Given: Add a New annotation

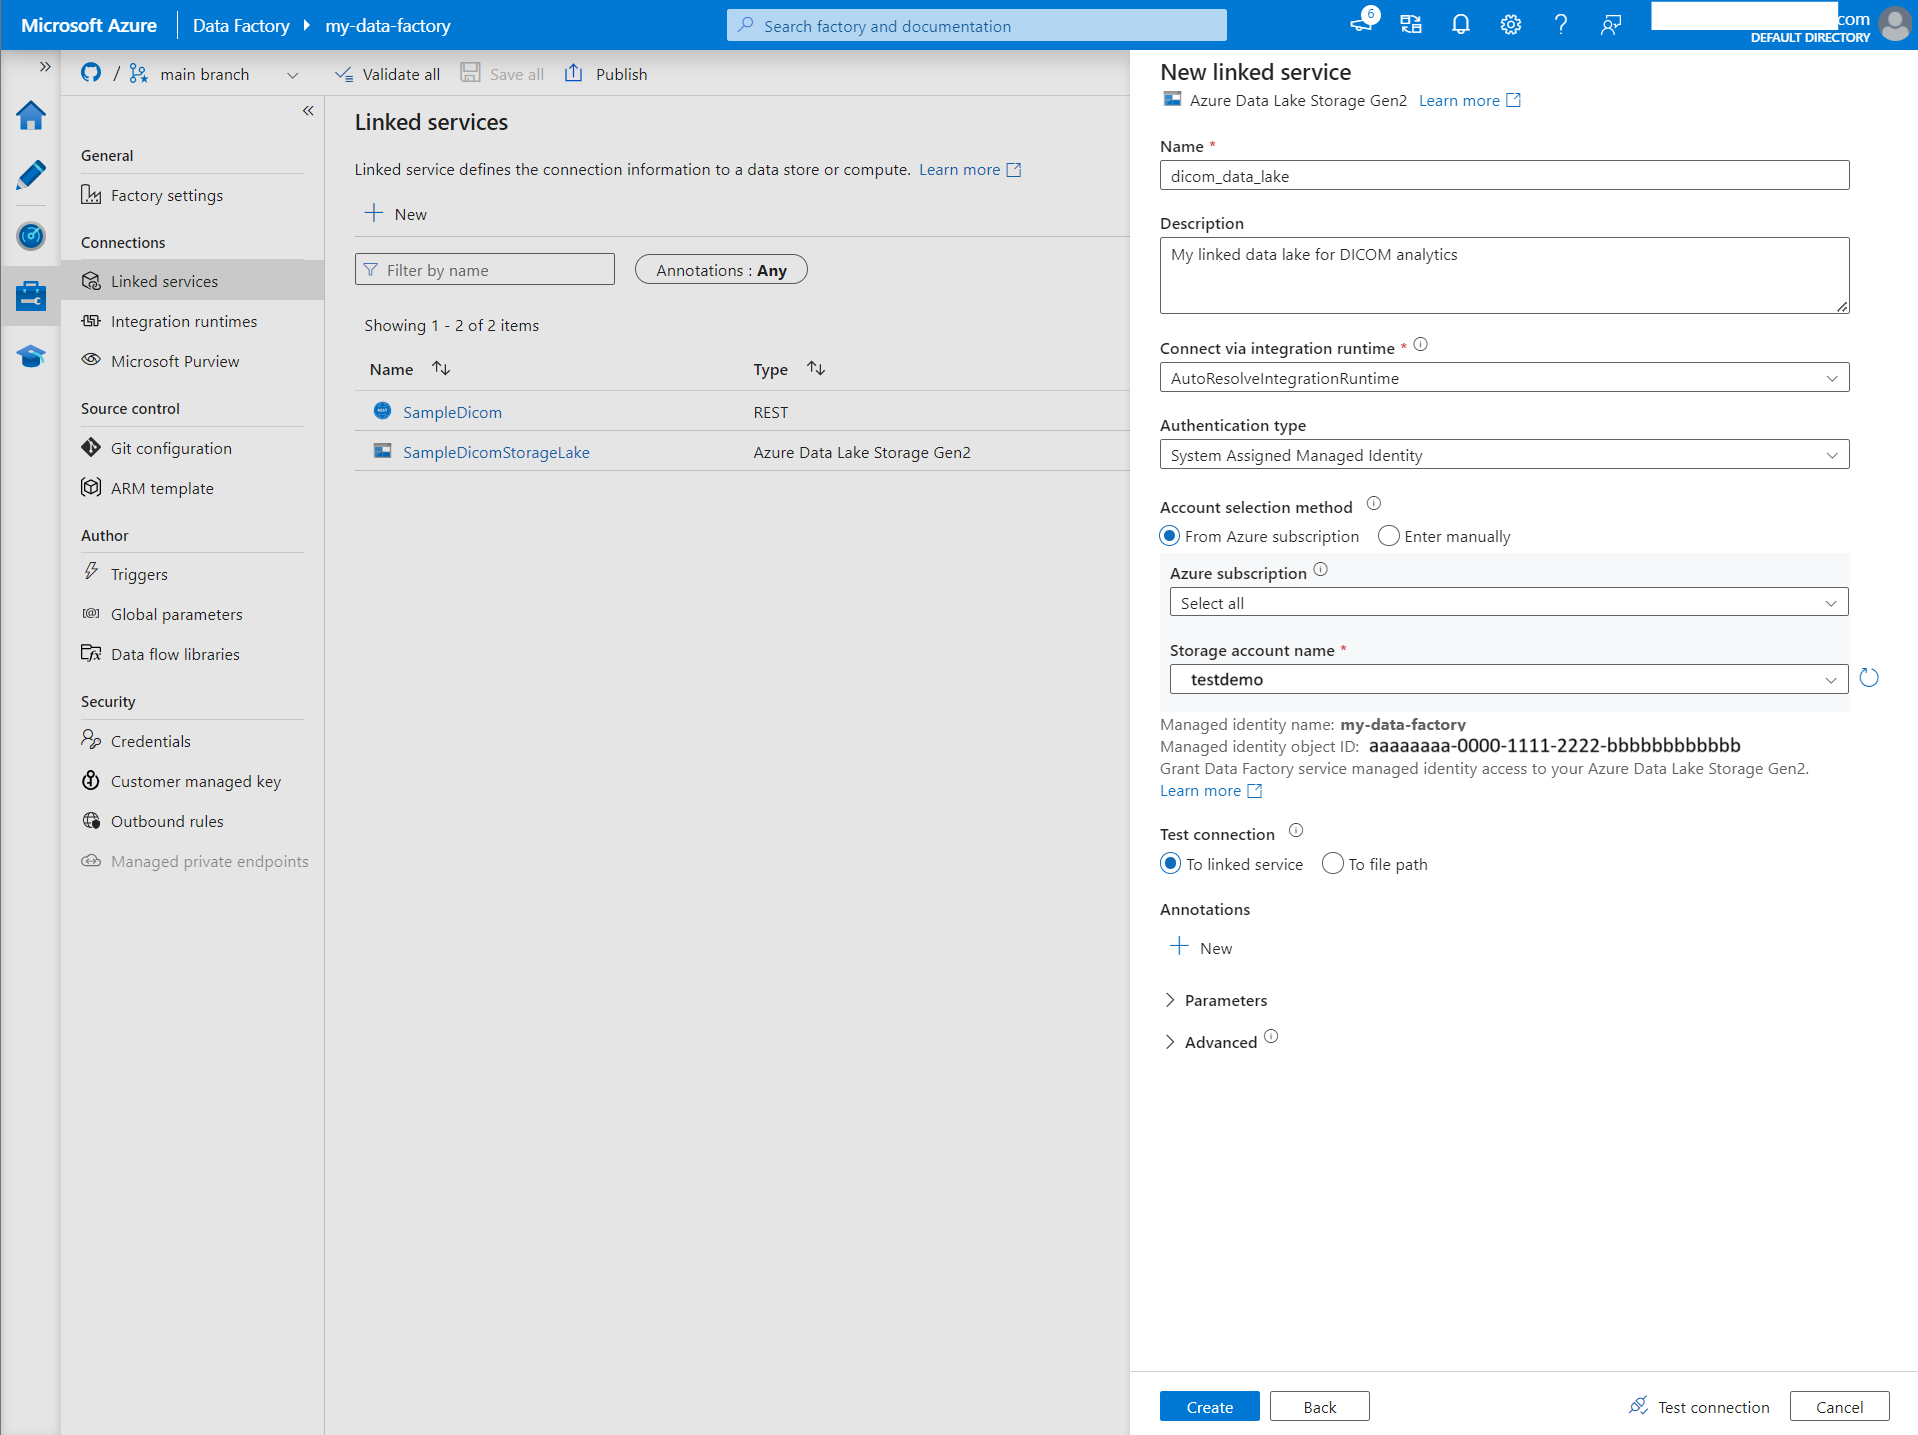Looking at the screenshot, I should coord(1201,948).
